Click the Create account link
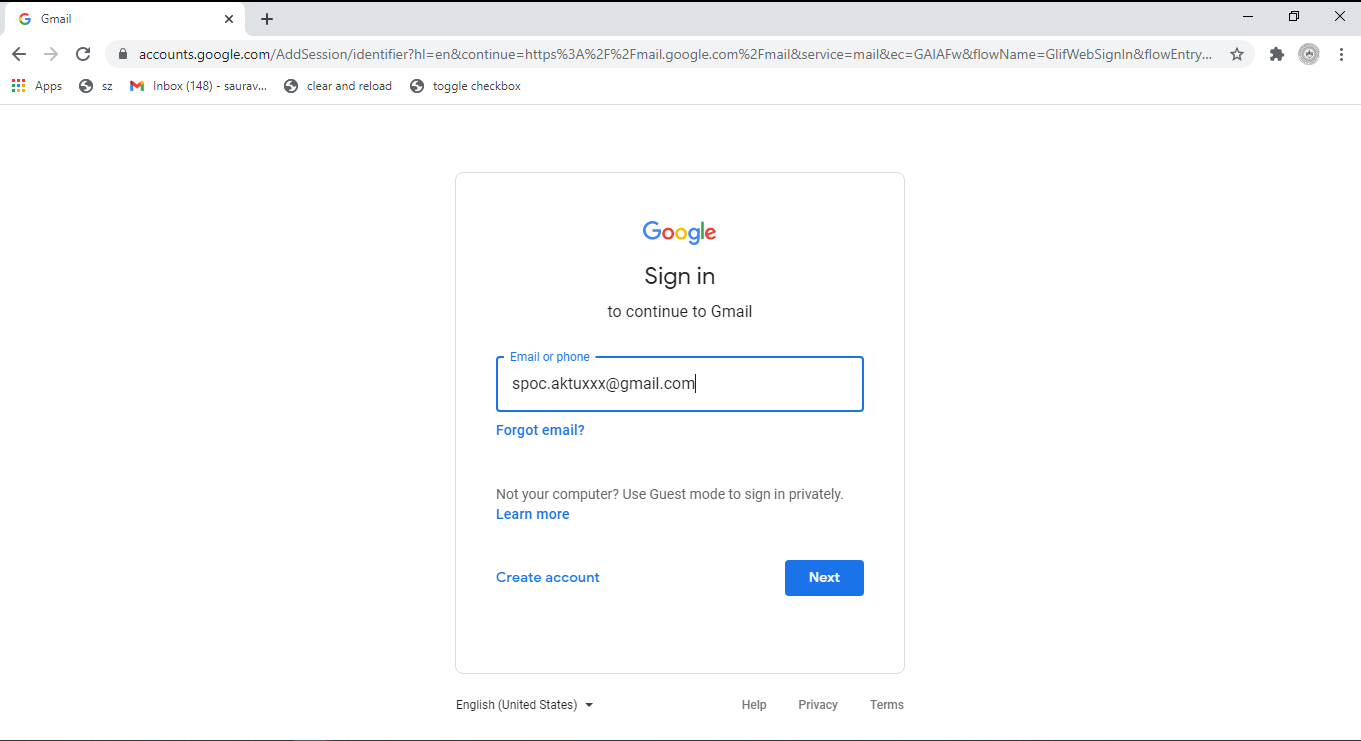This screenshot has height=741, width=1361. [548, 577]
